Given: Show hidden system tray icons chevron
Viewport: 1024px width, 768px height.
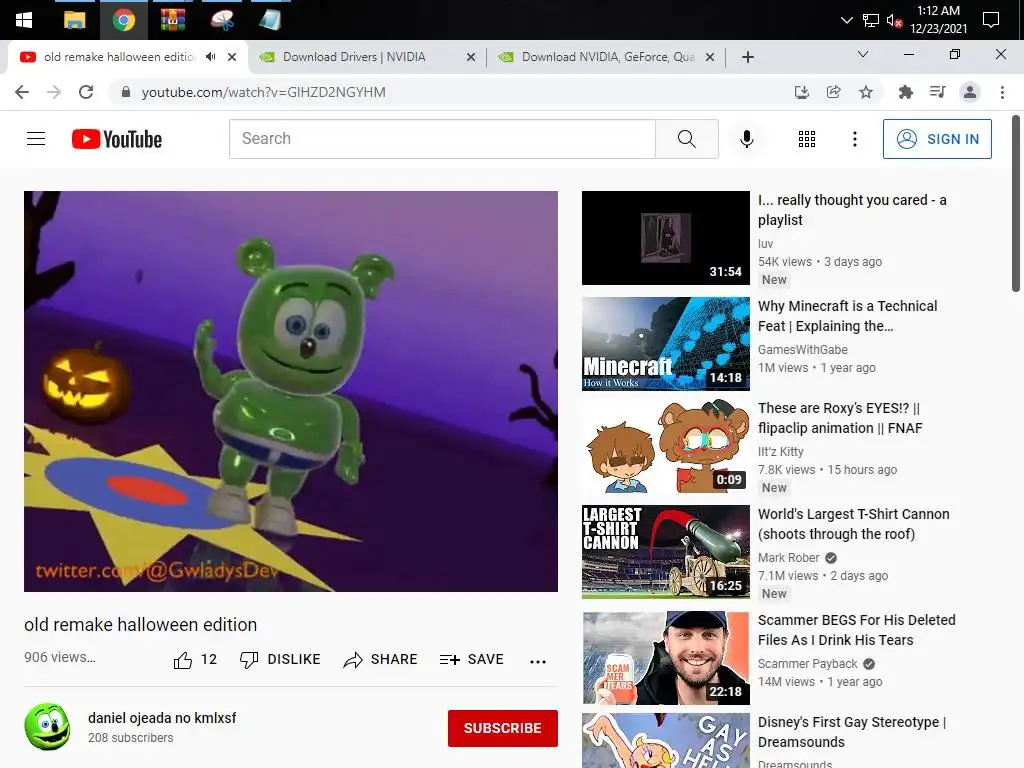Looking at the screenshot, I should 846,20.
